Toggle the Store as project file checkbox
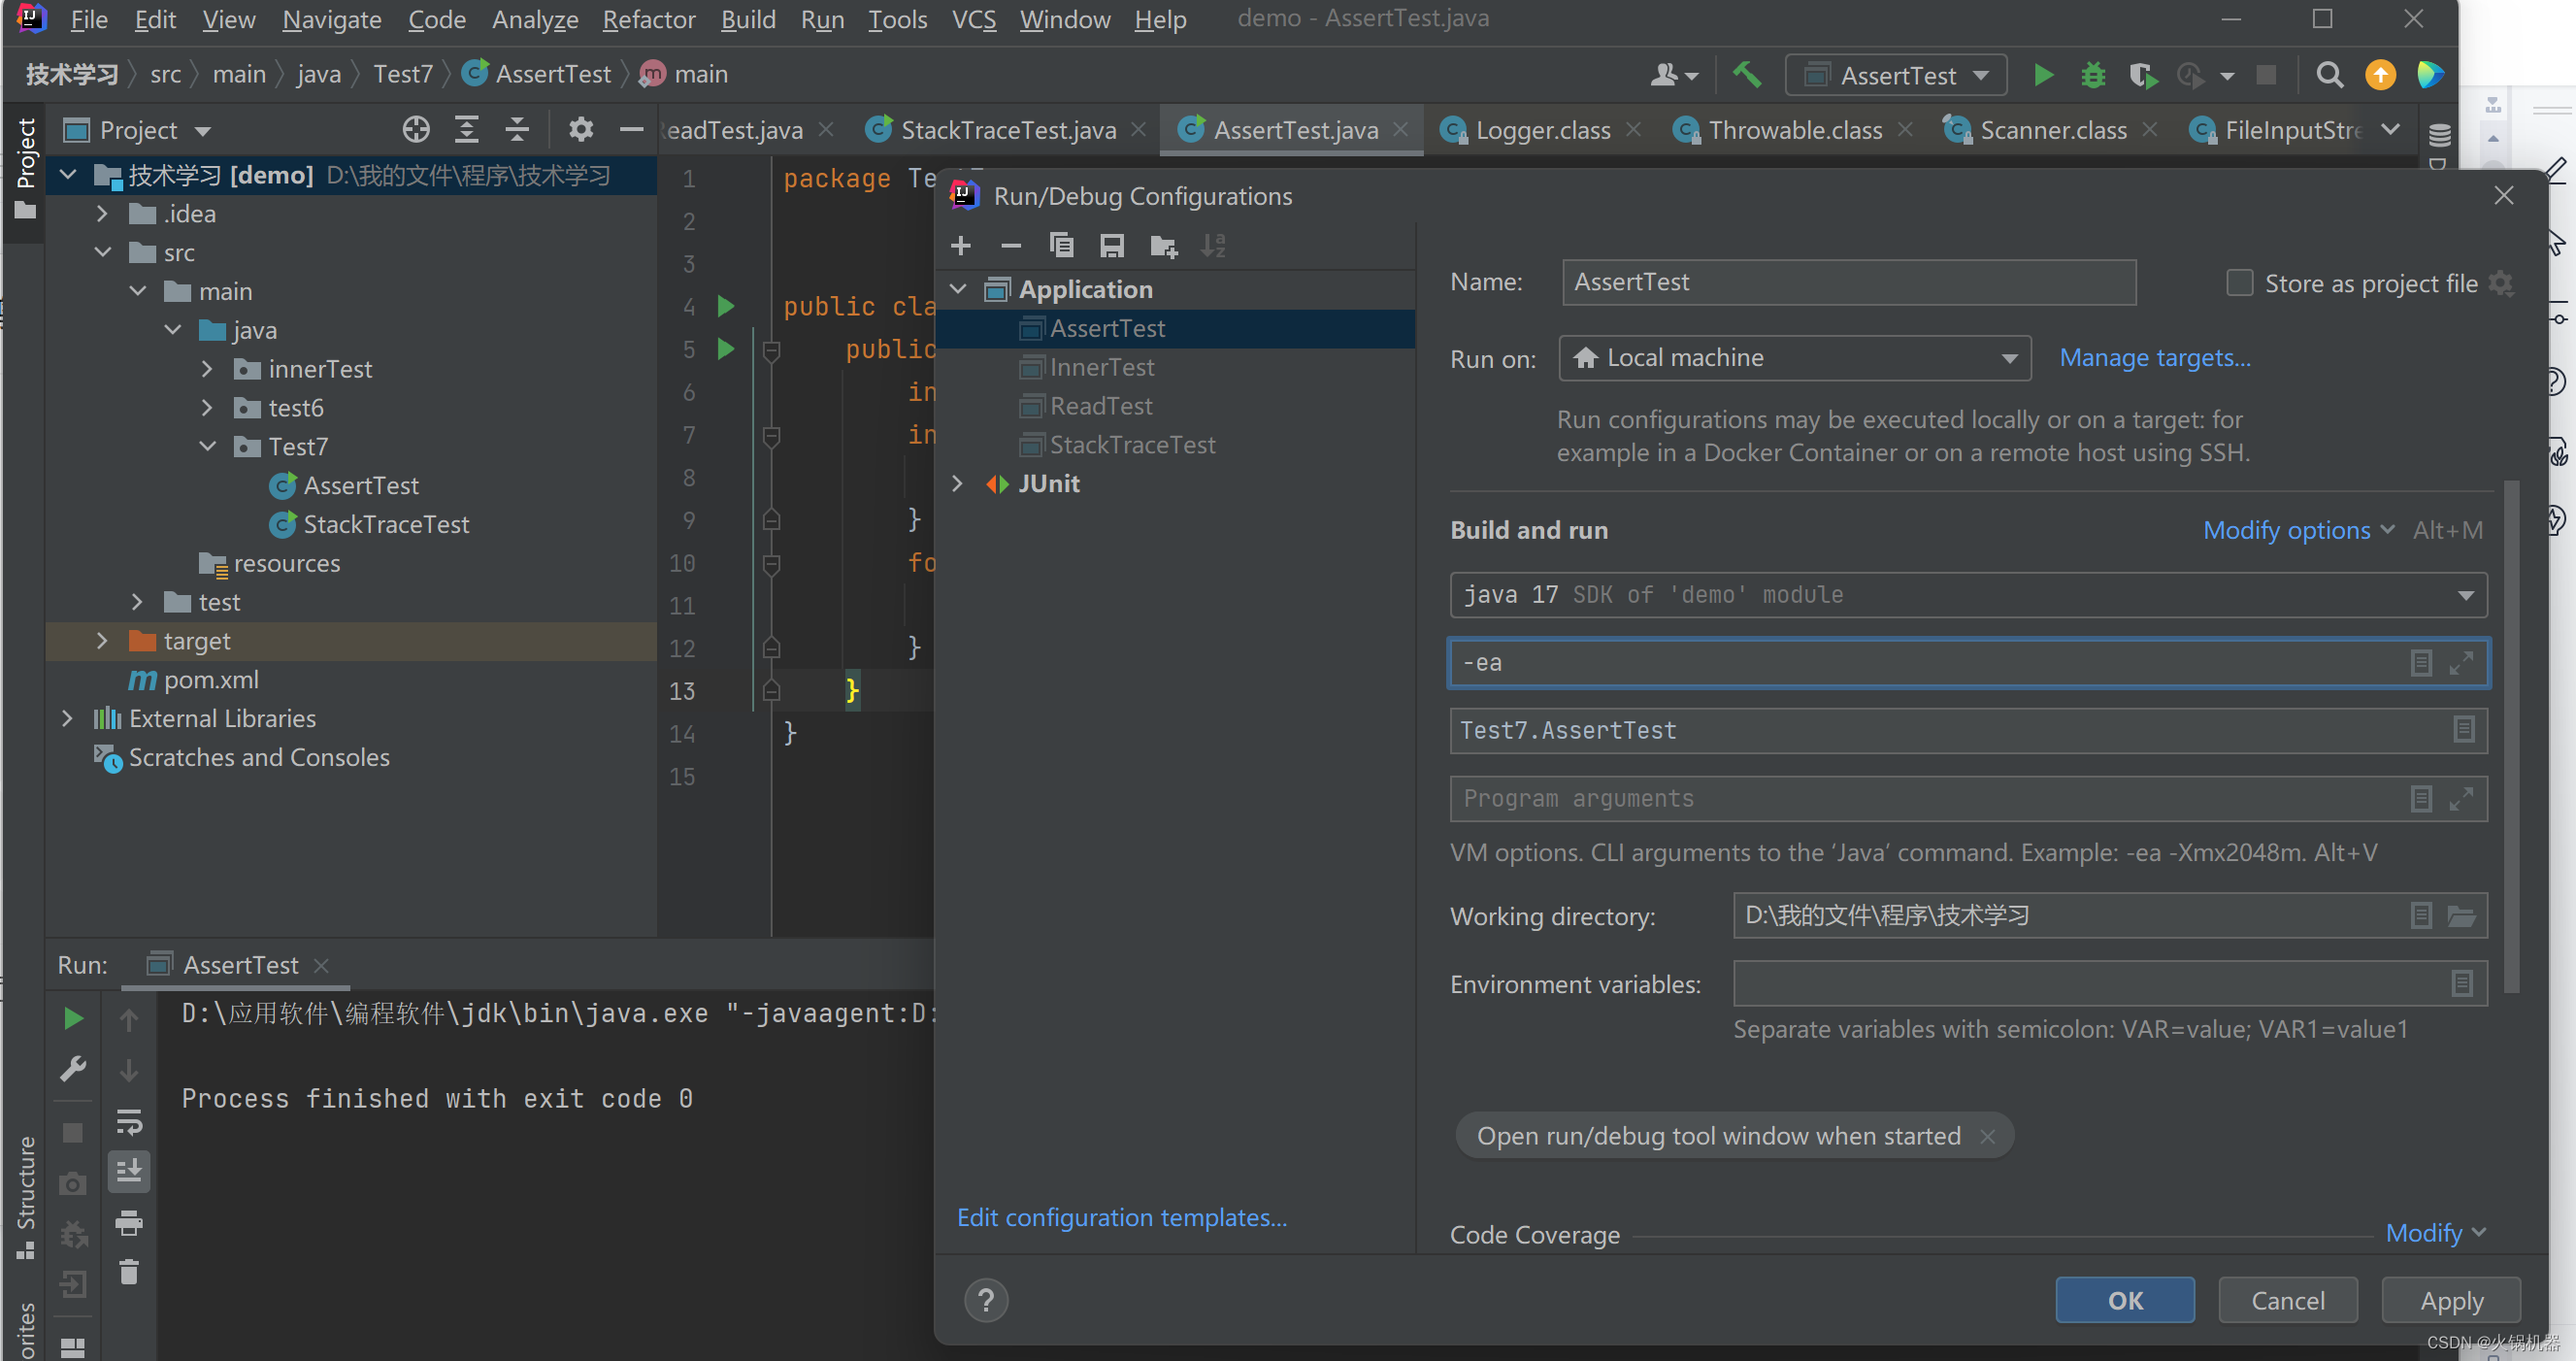The width and height of the screenshot is (2576, 1361). 2238,282
